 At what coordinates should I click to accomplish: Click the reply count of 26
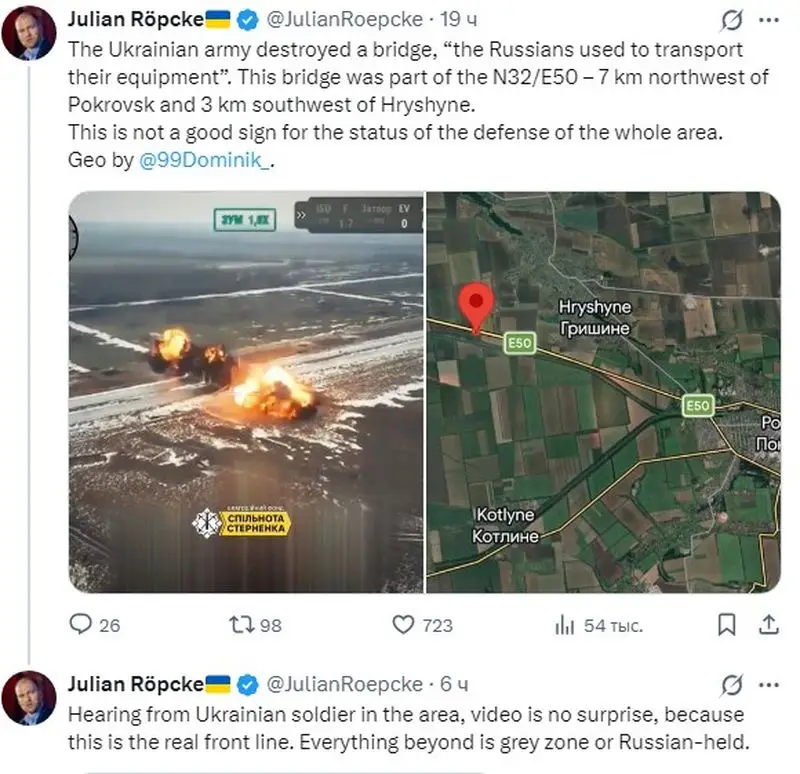109,624
